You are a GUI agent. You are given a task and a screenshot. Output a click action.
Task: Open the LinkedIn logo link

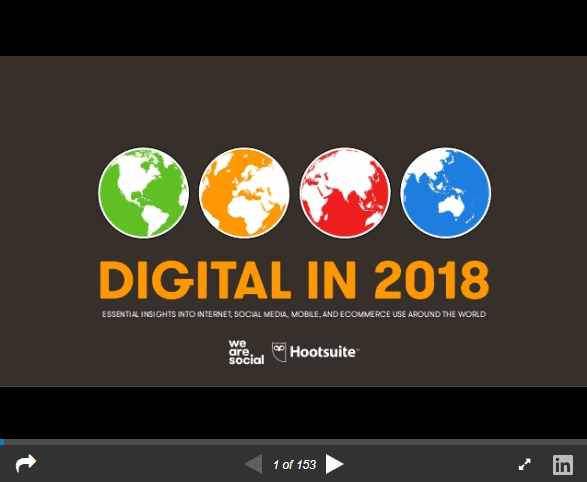pos(563,465)
